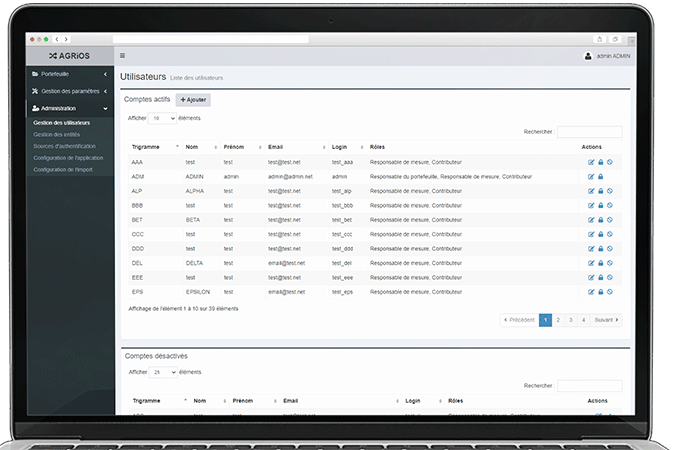The width and height of the screenshot is (675, 450).
Task: Sort active accounts by Trigramme column
Action: pos(155,147)
